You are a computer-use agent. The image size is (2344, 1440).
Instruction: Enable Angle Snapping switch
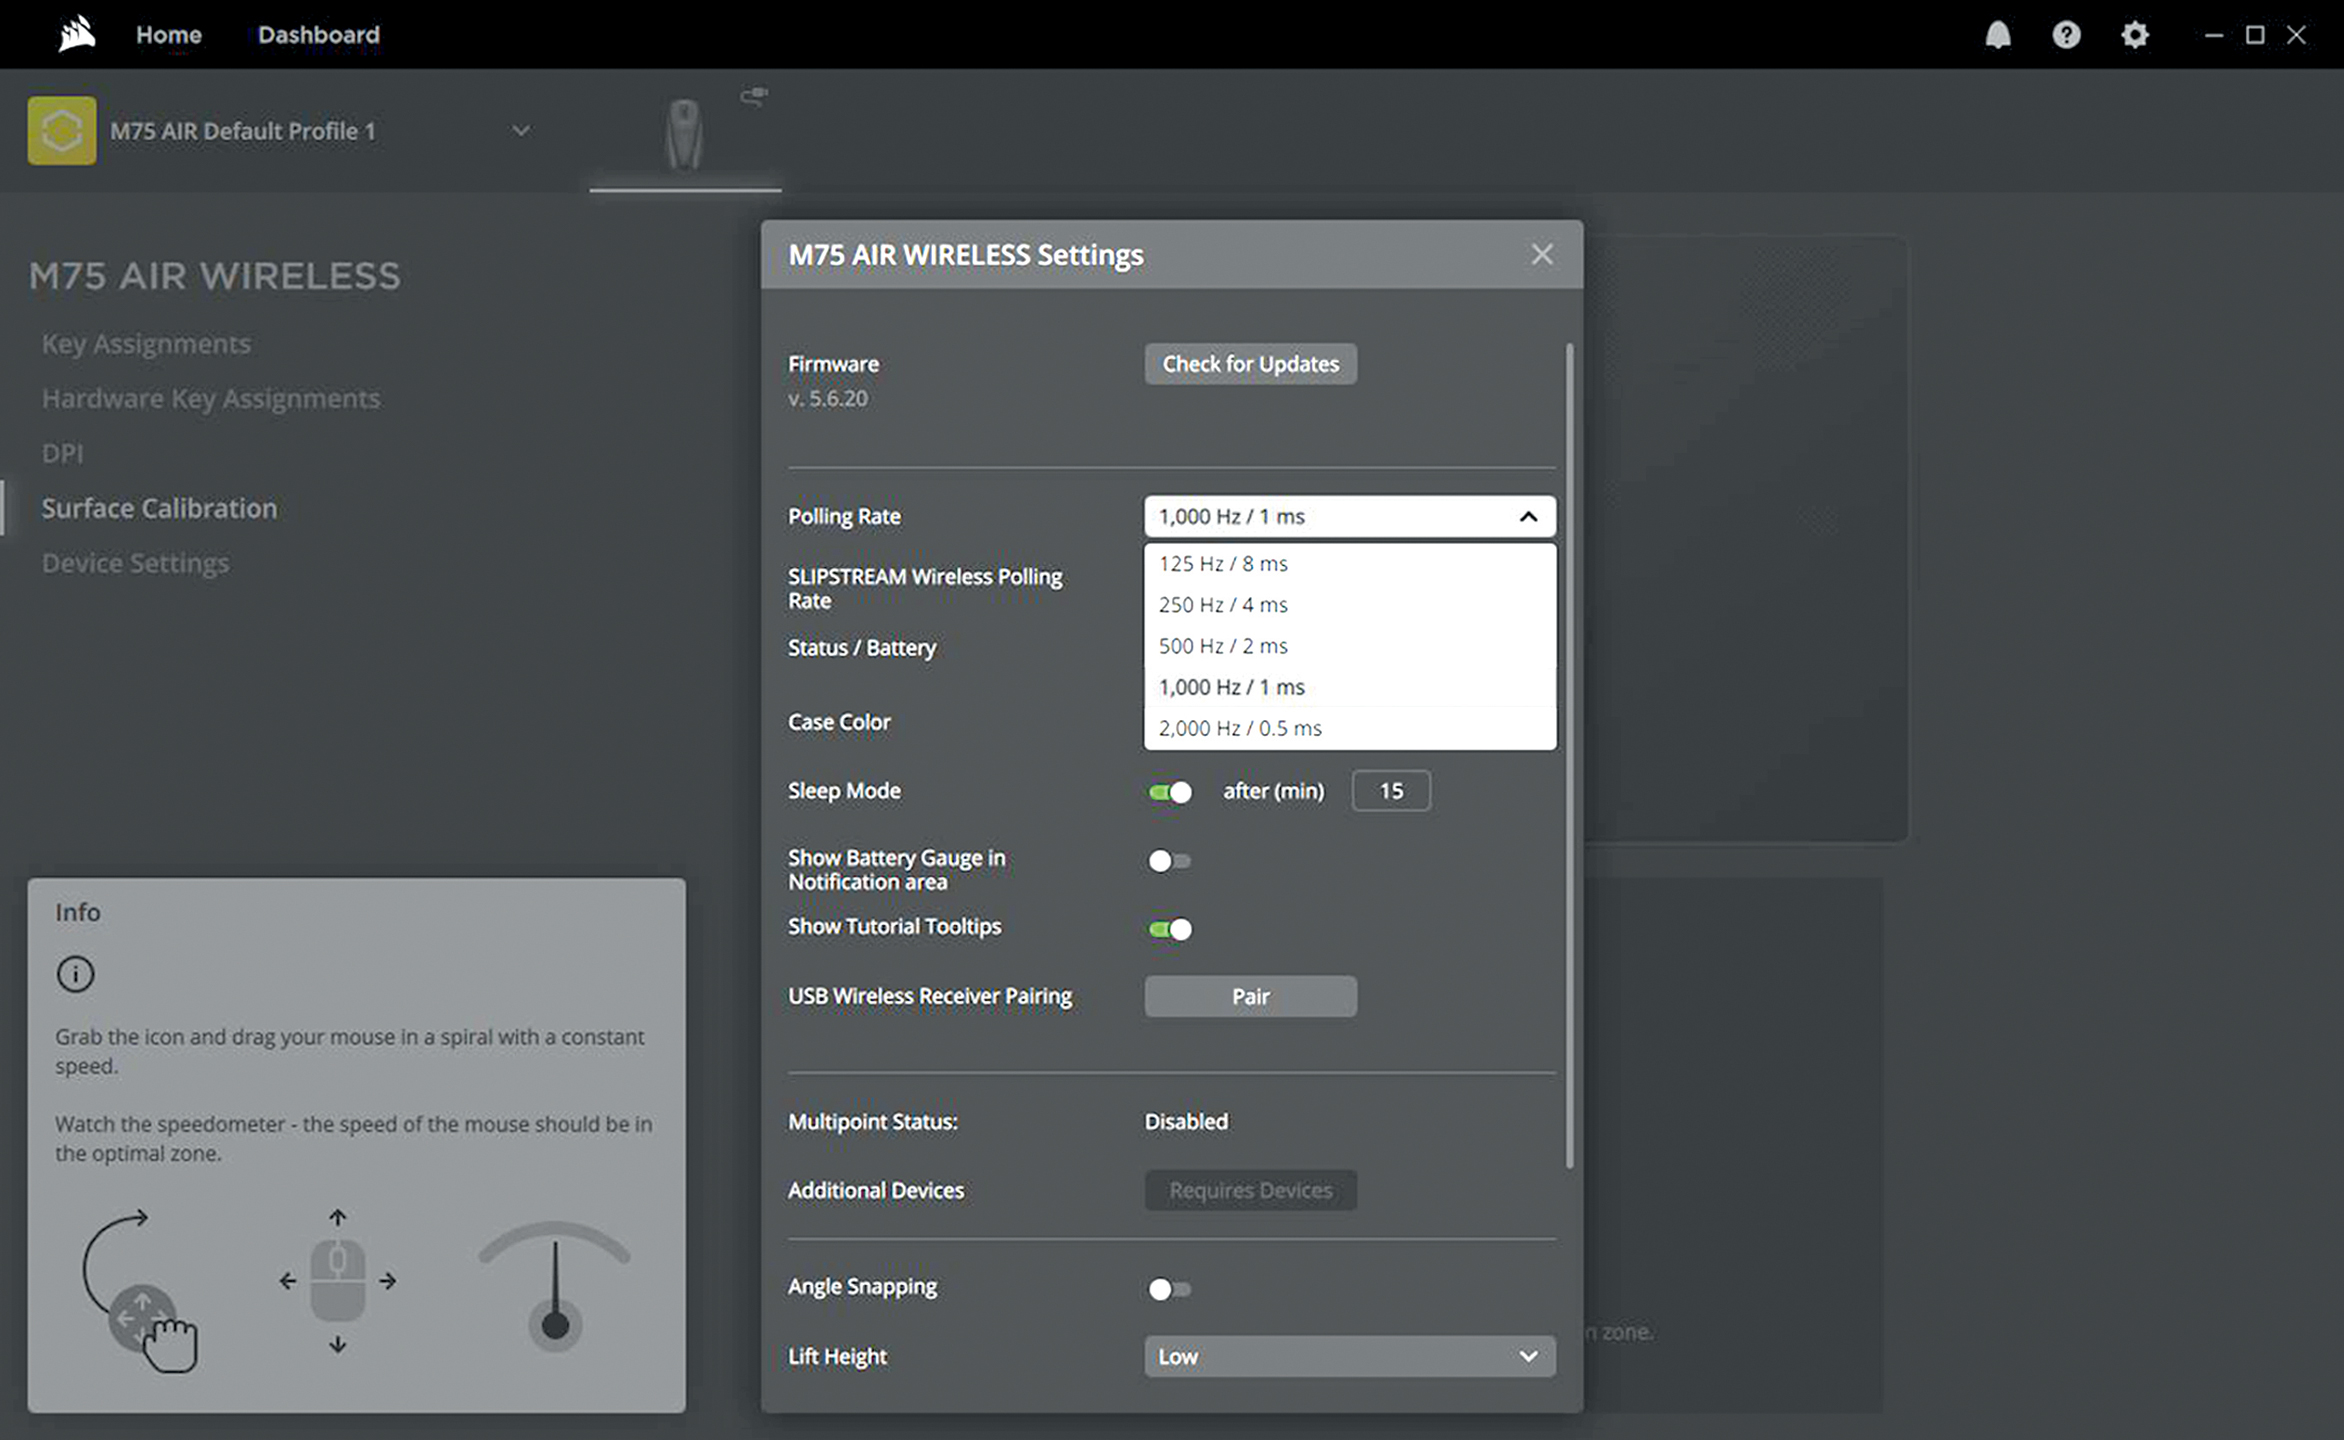click(x=1169, y=1289)
